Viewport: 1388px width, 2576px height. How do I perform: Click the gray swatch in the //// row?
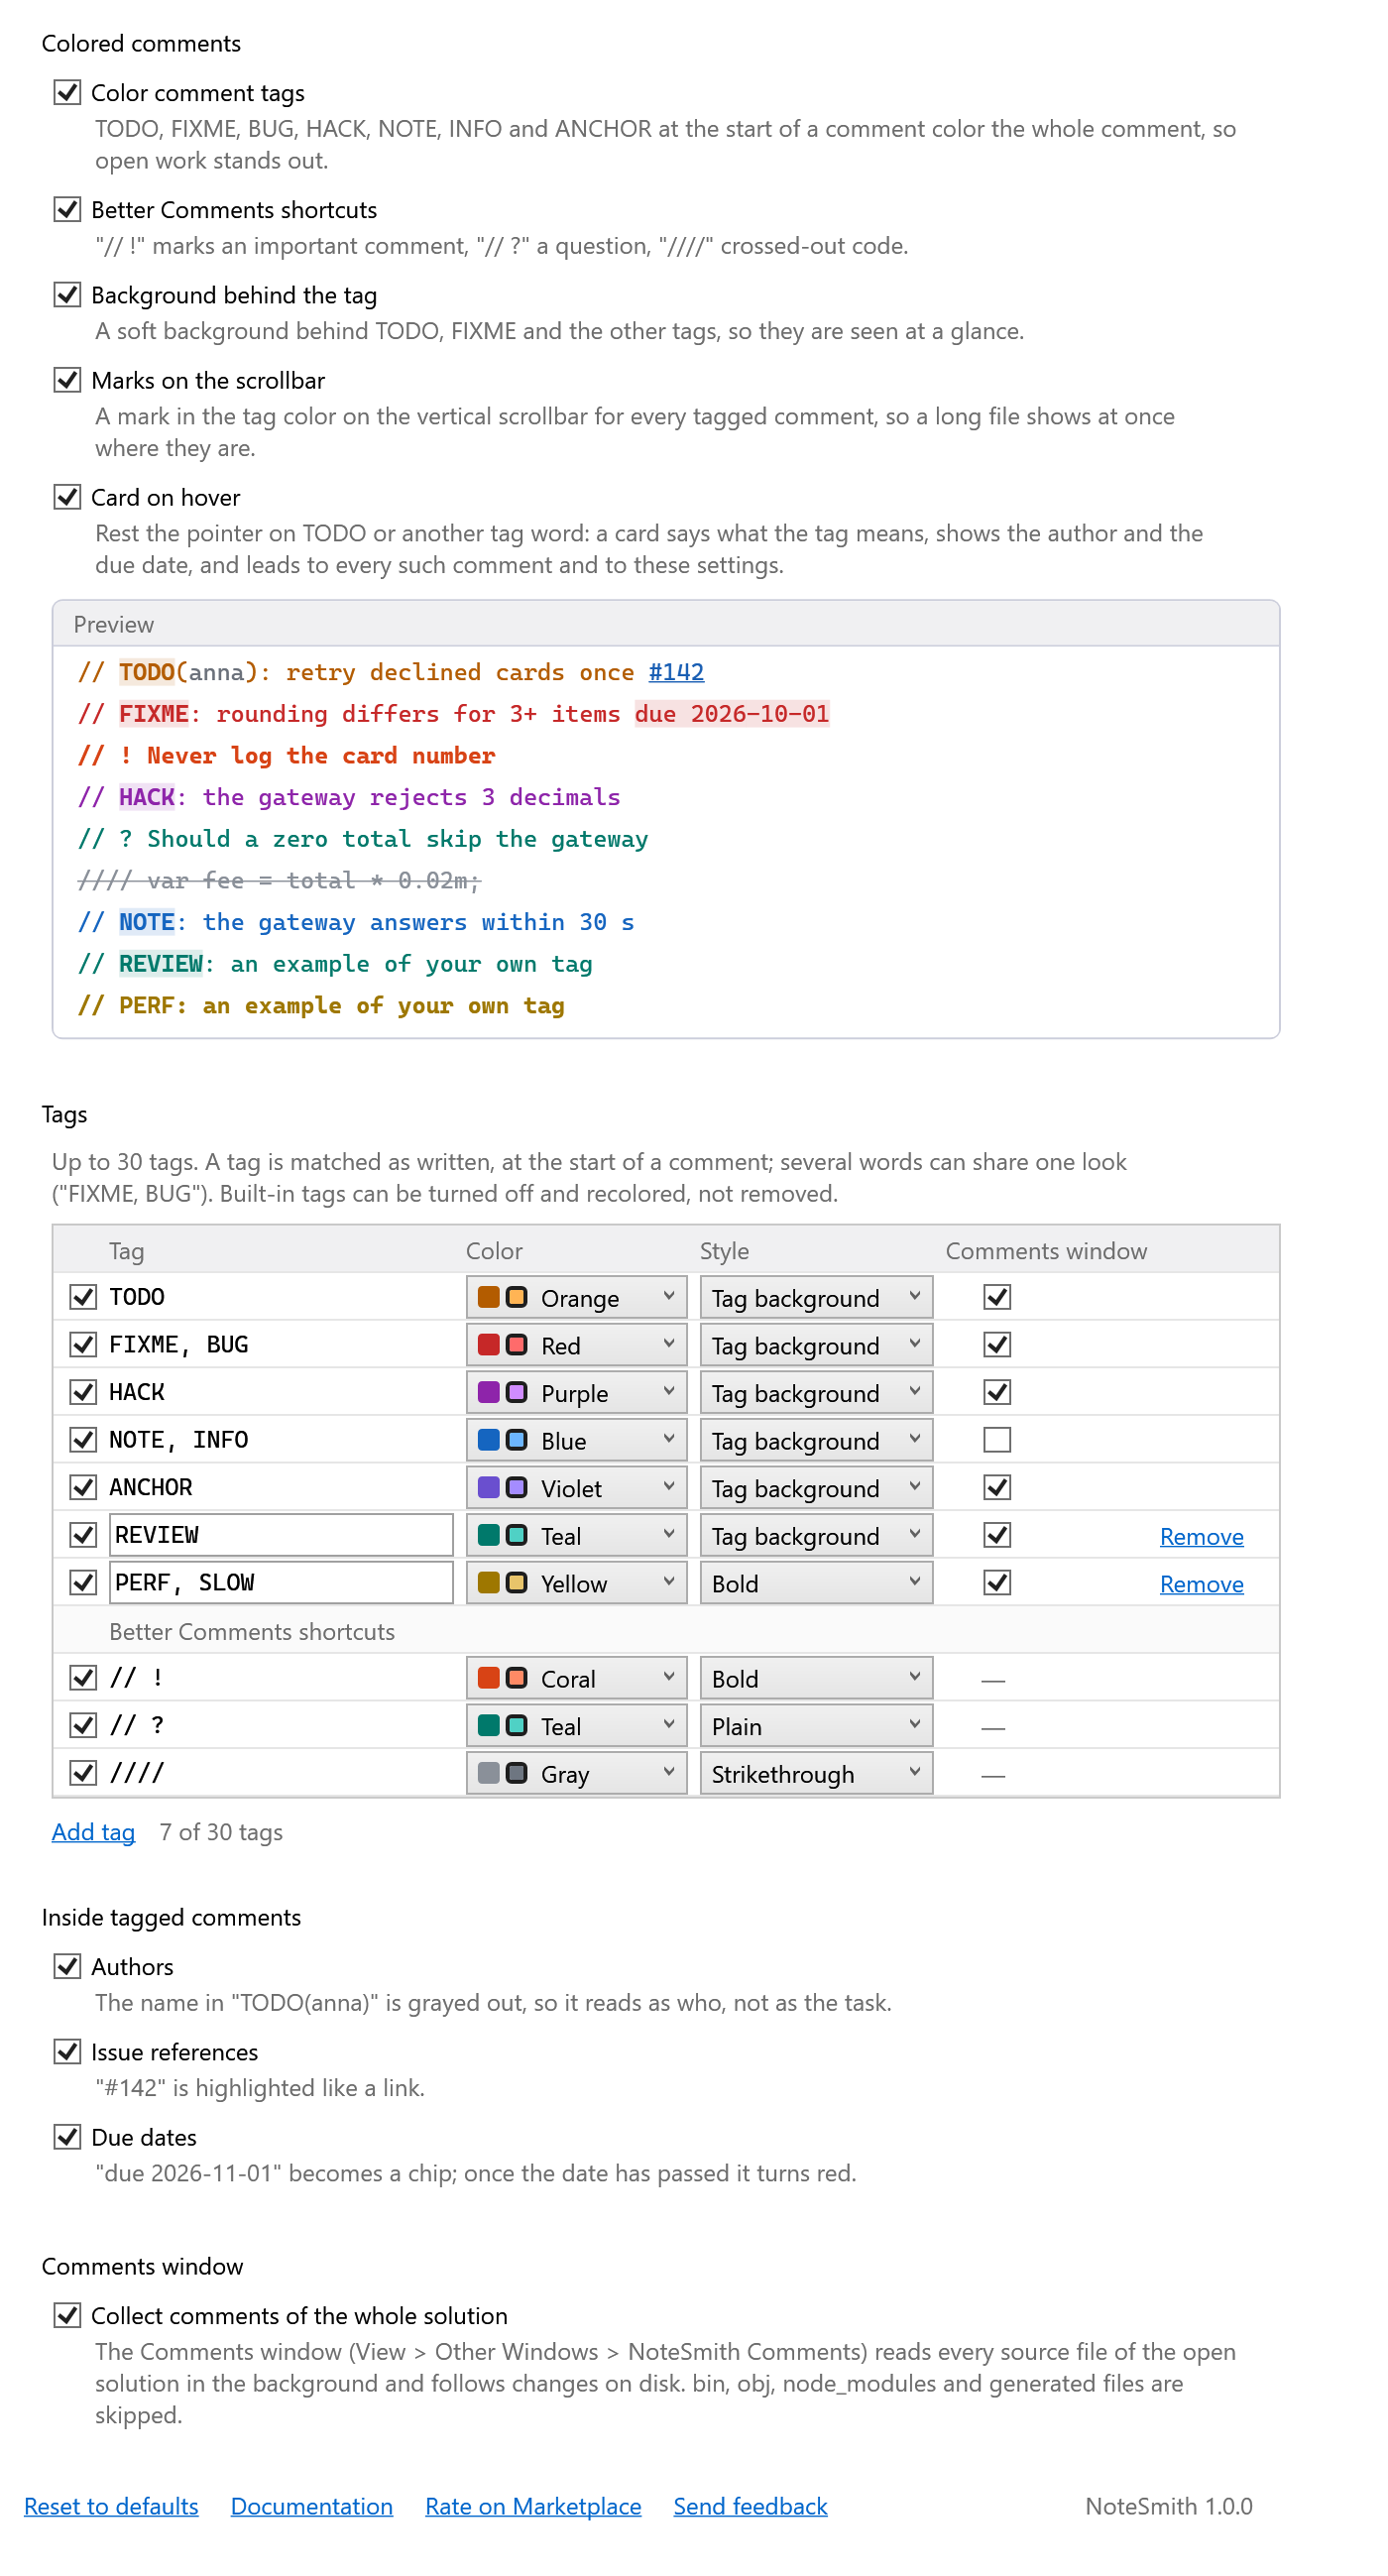[x=488, y=1773]
